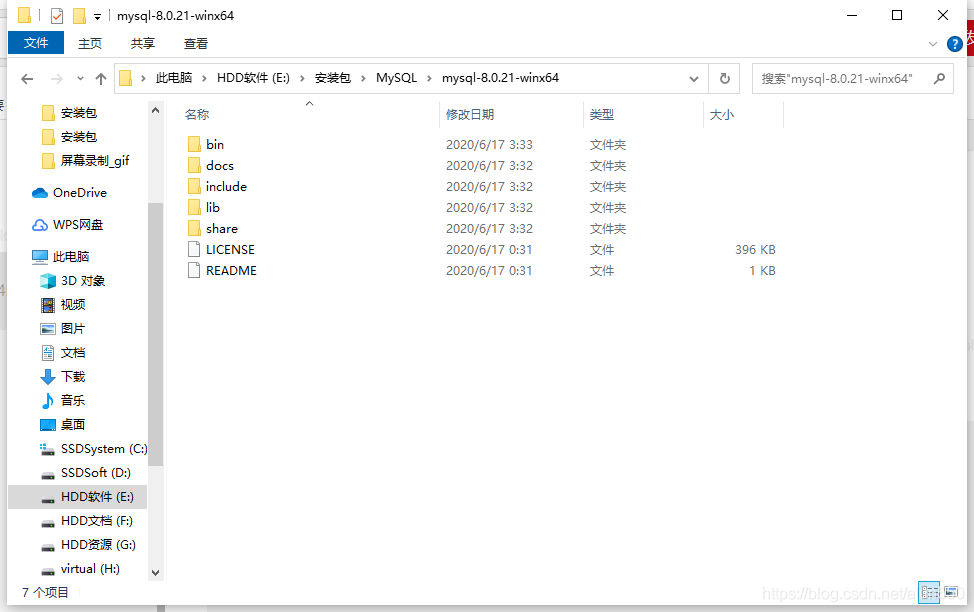The image size is (974, 612).
Task: Select the README file icon
Action: pos(194,270)
